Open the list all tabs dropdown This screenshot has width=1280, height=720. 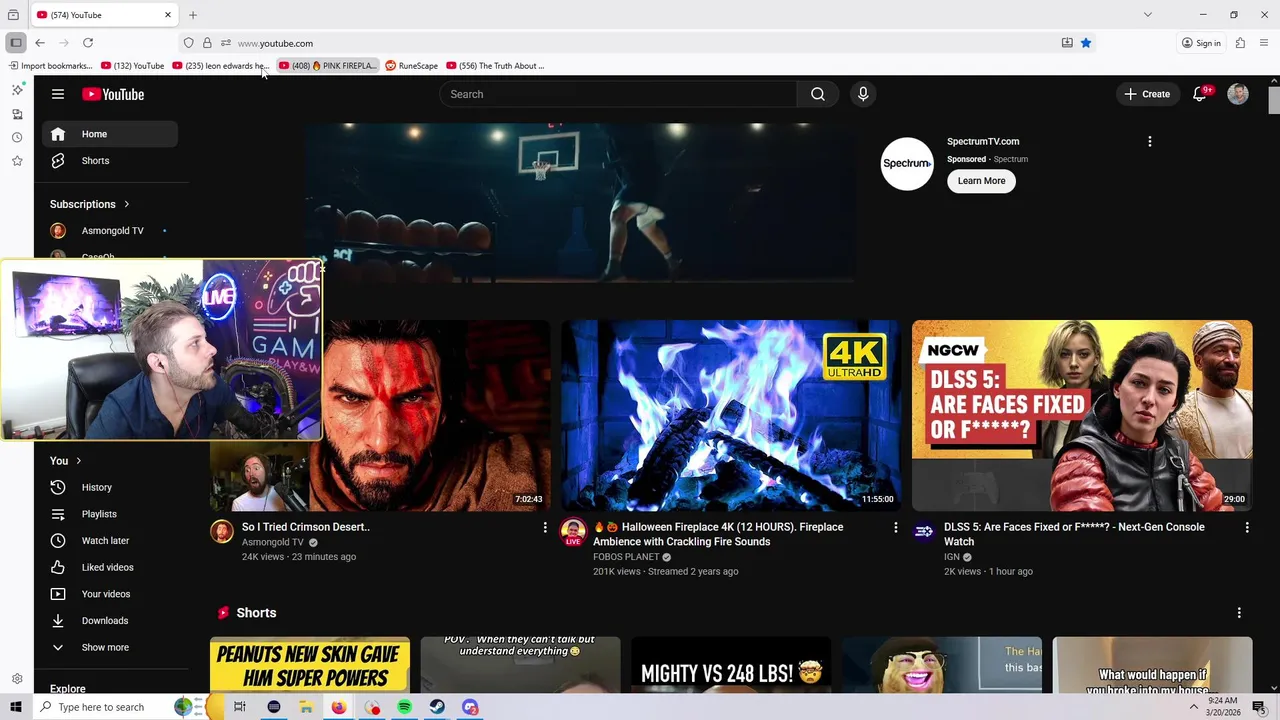1148,15
